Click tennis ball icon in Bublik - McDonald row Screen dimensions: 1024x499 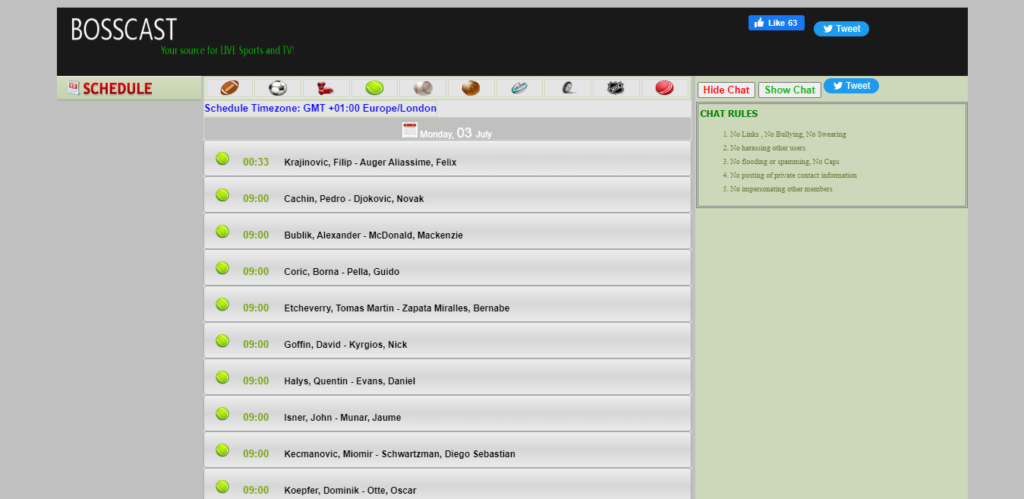coord(223,232)
